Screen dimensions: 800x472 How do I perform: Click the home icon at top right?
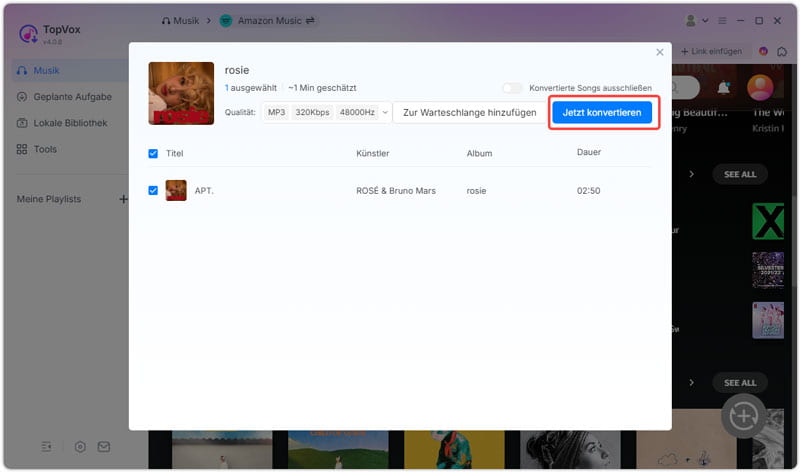782,52
